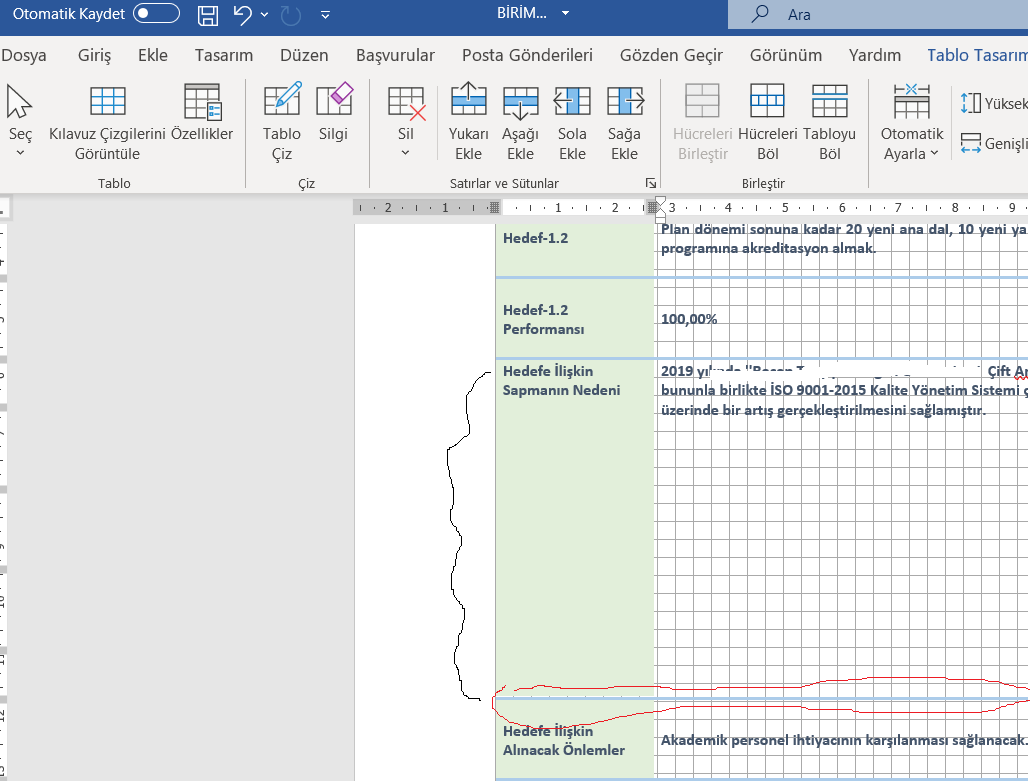Click the Undo arrow icon

tap(242, 14)
